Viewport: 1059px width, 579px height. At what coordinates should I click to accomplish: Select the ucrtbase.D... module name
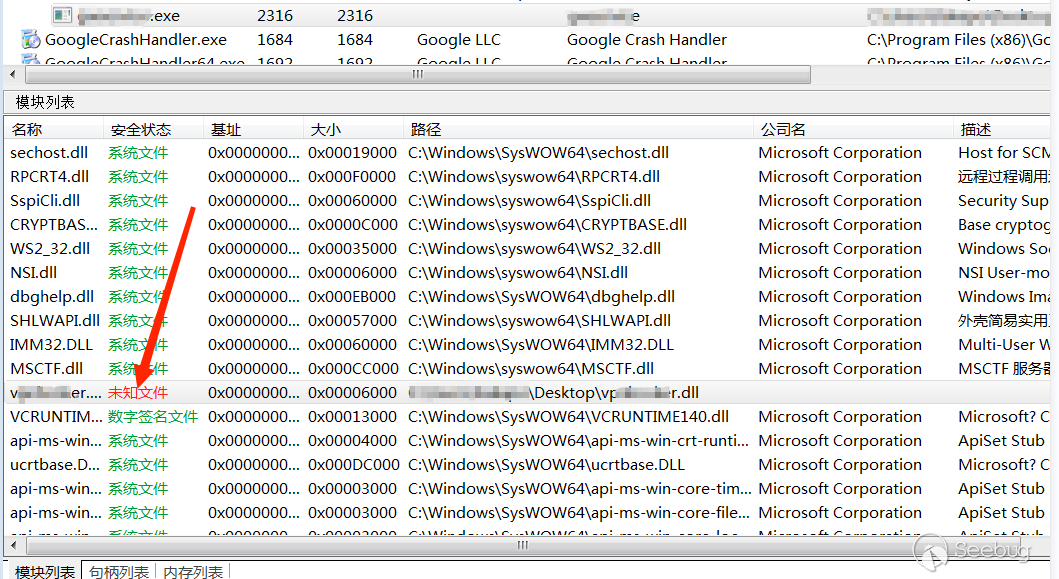[x=55, y=465]
